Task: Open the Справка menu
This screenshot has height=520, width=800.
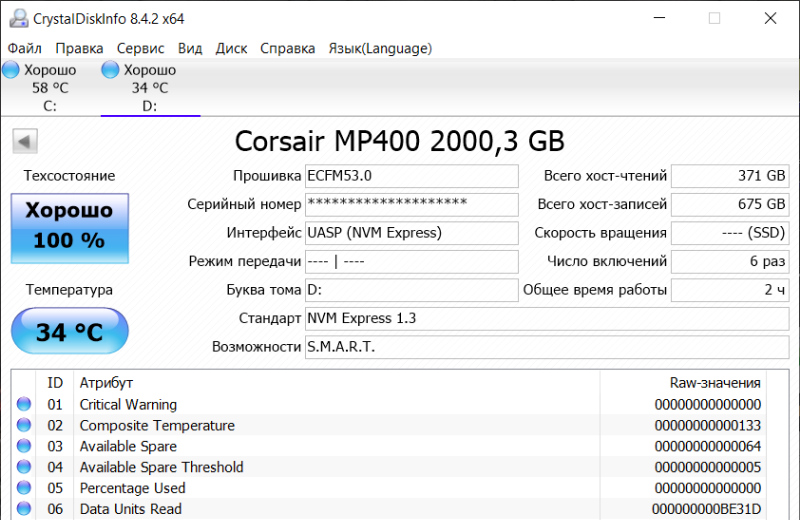Action: pyautogui.click(x=287, y=48)
